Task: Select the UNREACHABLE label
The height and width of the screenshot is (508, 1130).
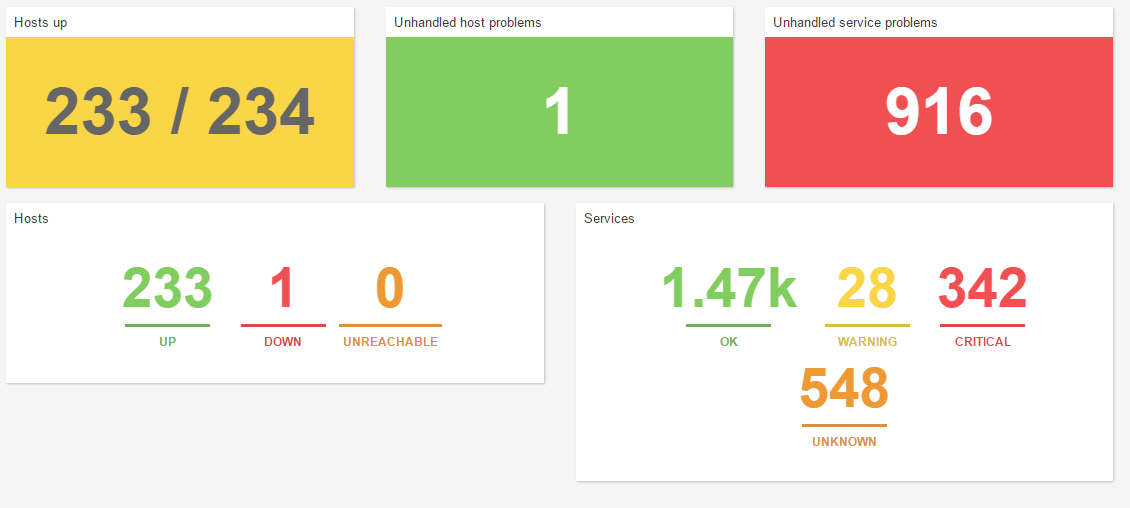Action: 390,342
